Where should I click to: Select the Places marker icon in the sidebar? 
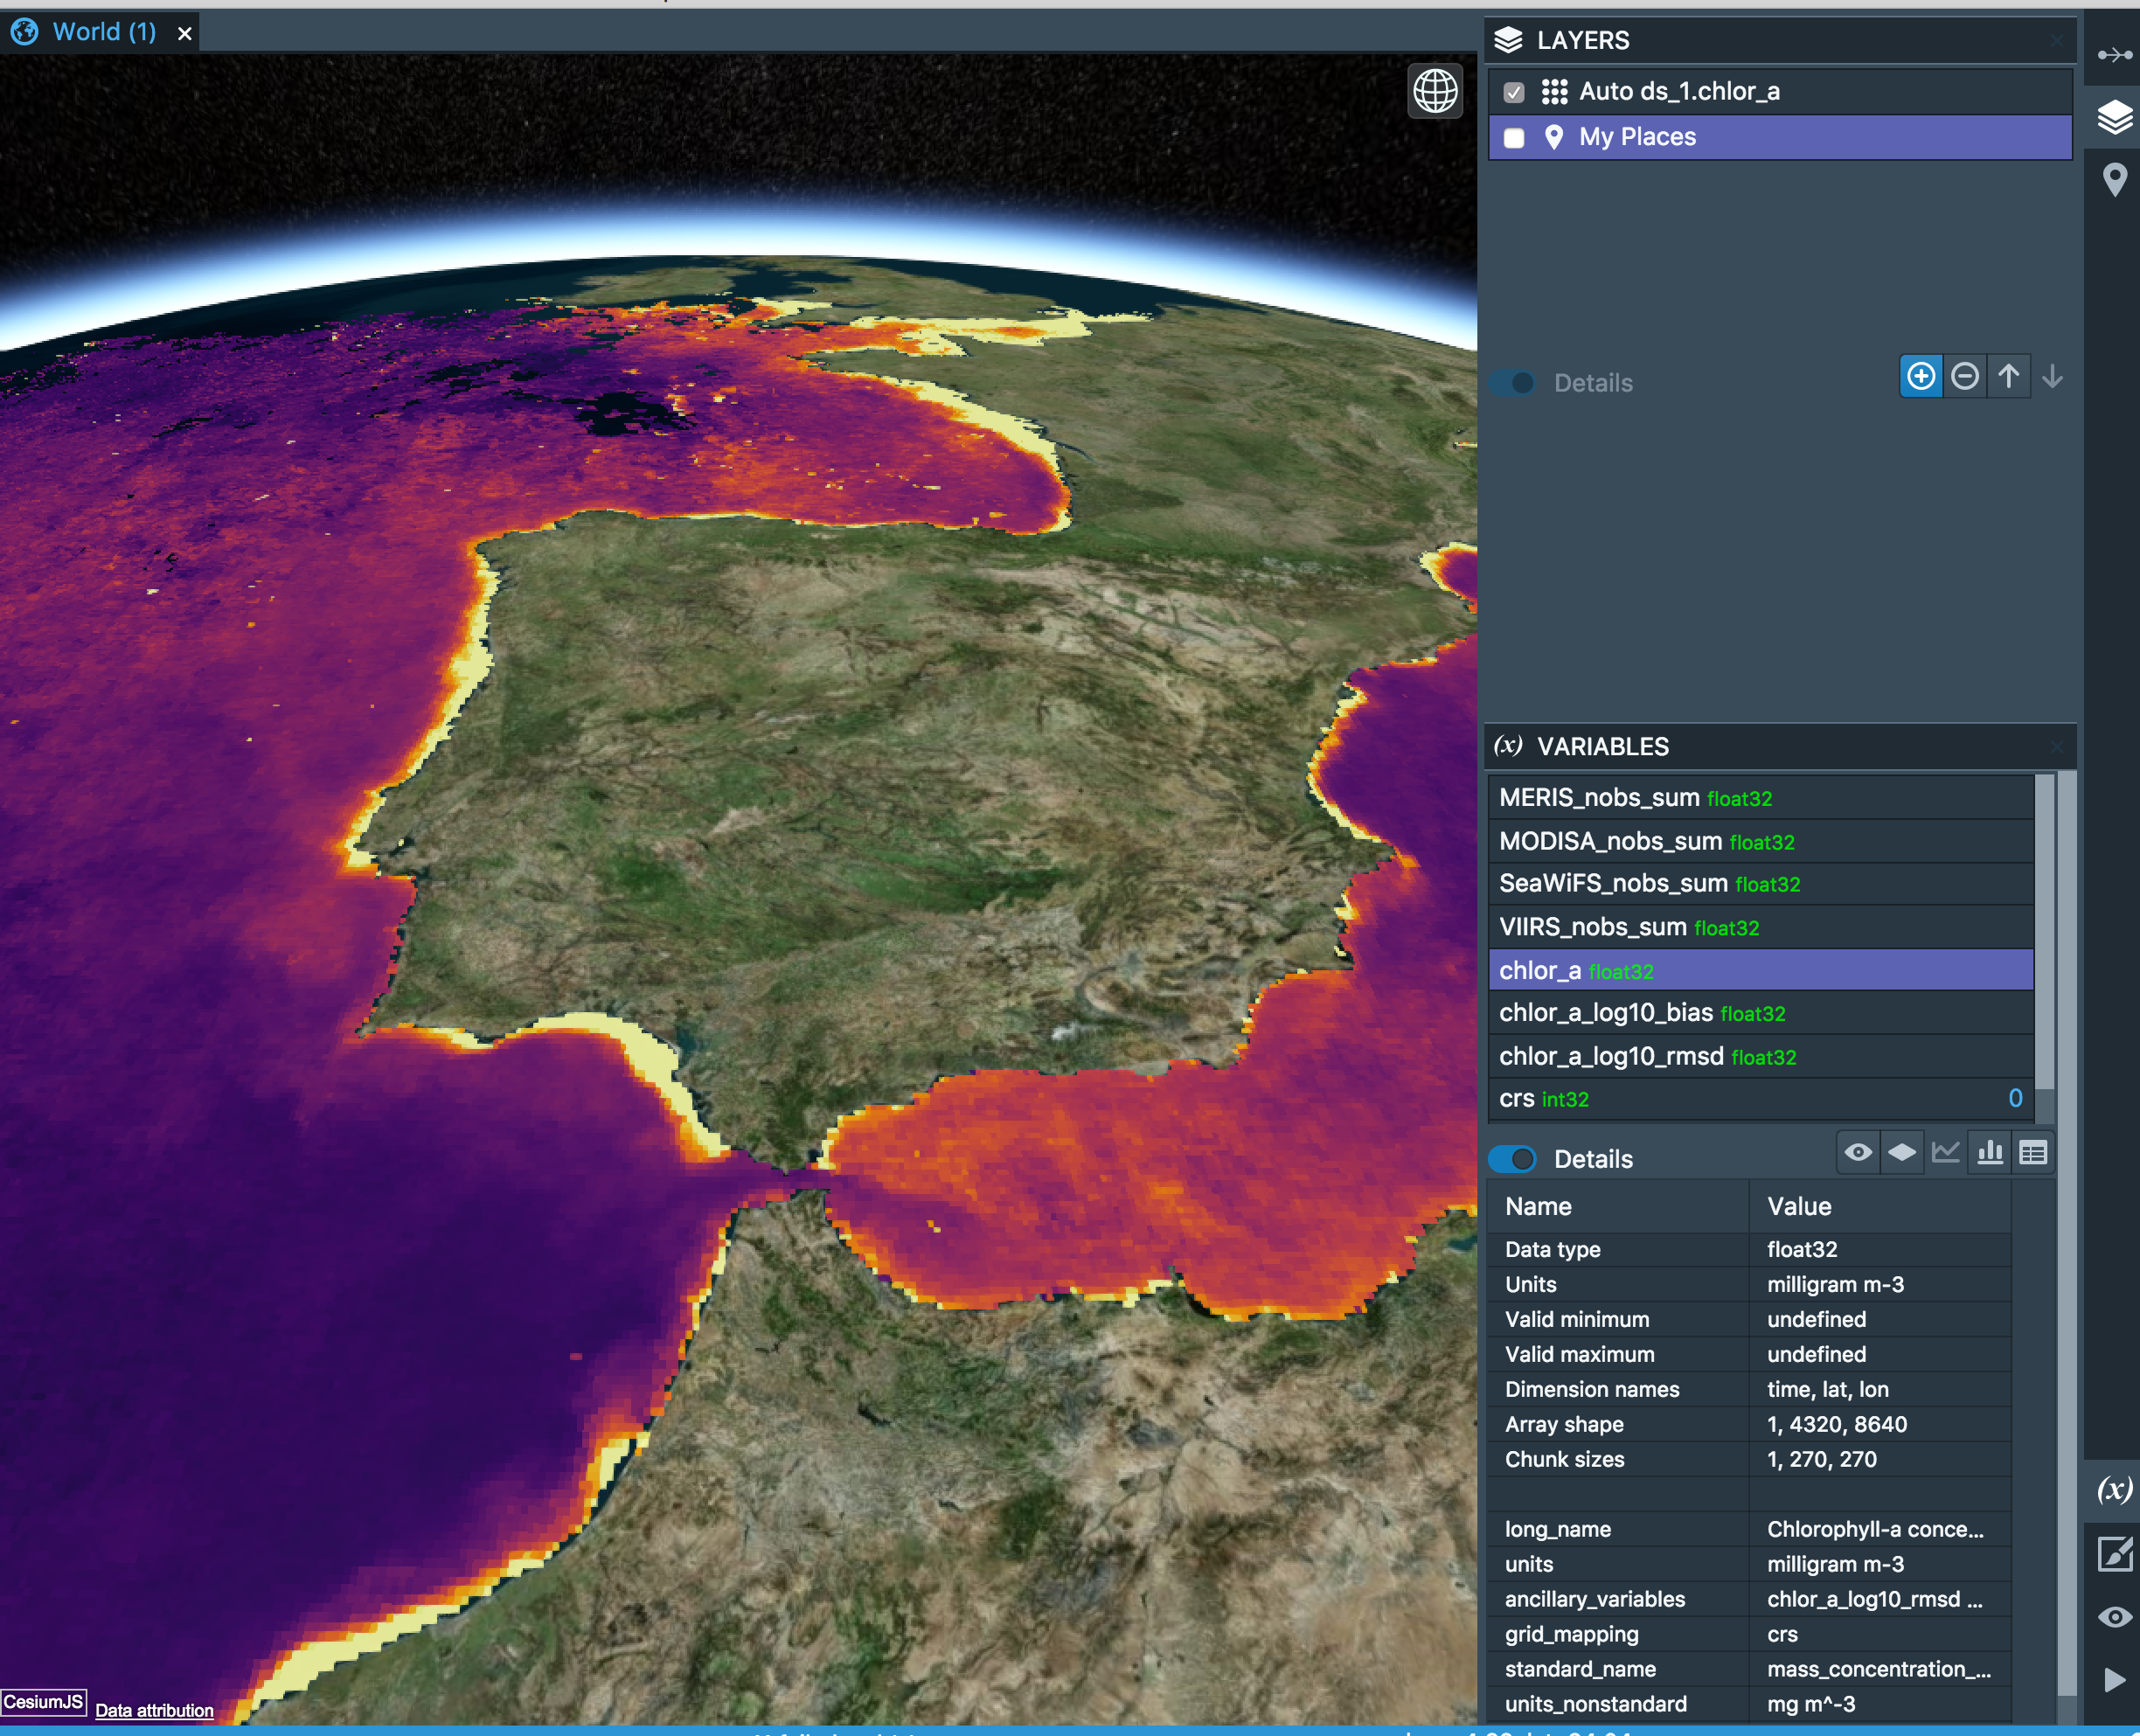[2116, 180]
